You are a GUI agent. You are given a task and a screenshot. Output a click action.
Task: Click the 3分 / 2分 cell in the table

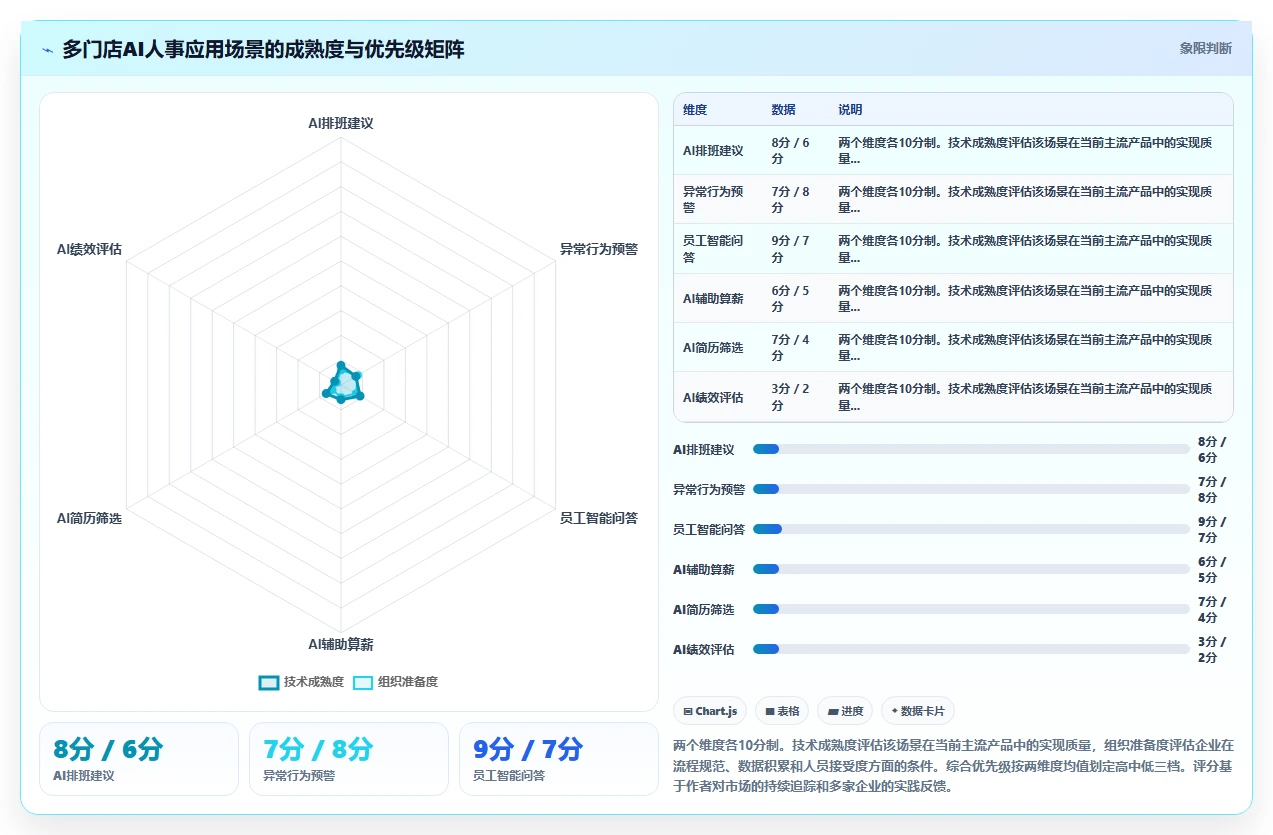[x=795, y=398]
